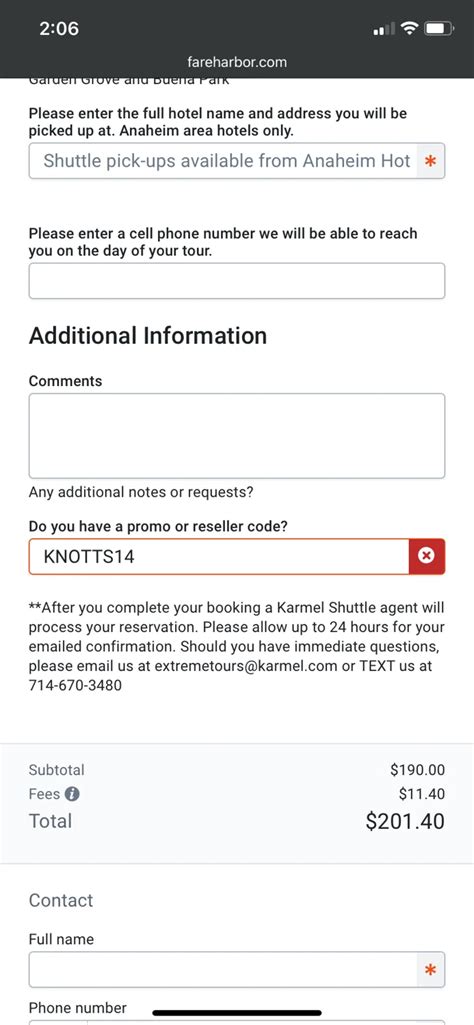Screen dimensions: 474x1025
Task: Tap the cellular signal bars icon
Action: (x=384, y=29)
